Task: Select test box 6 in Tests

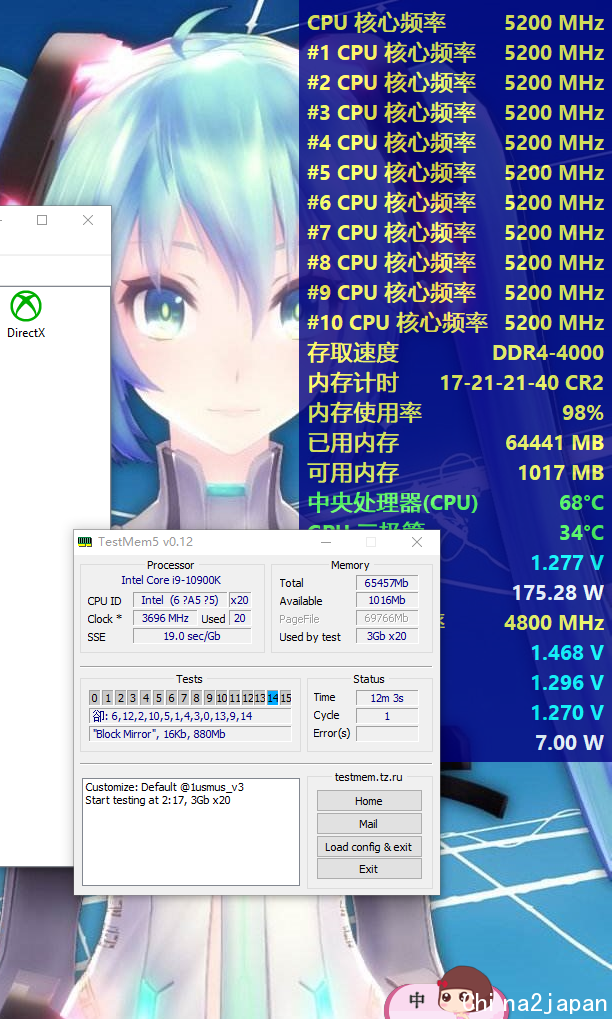Action: pyautogui.click(x=171, y=698)
